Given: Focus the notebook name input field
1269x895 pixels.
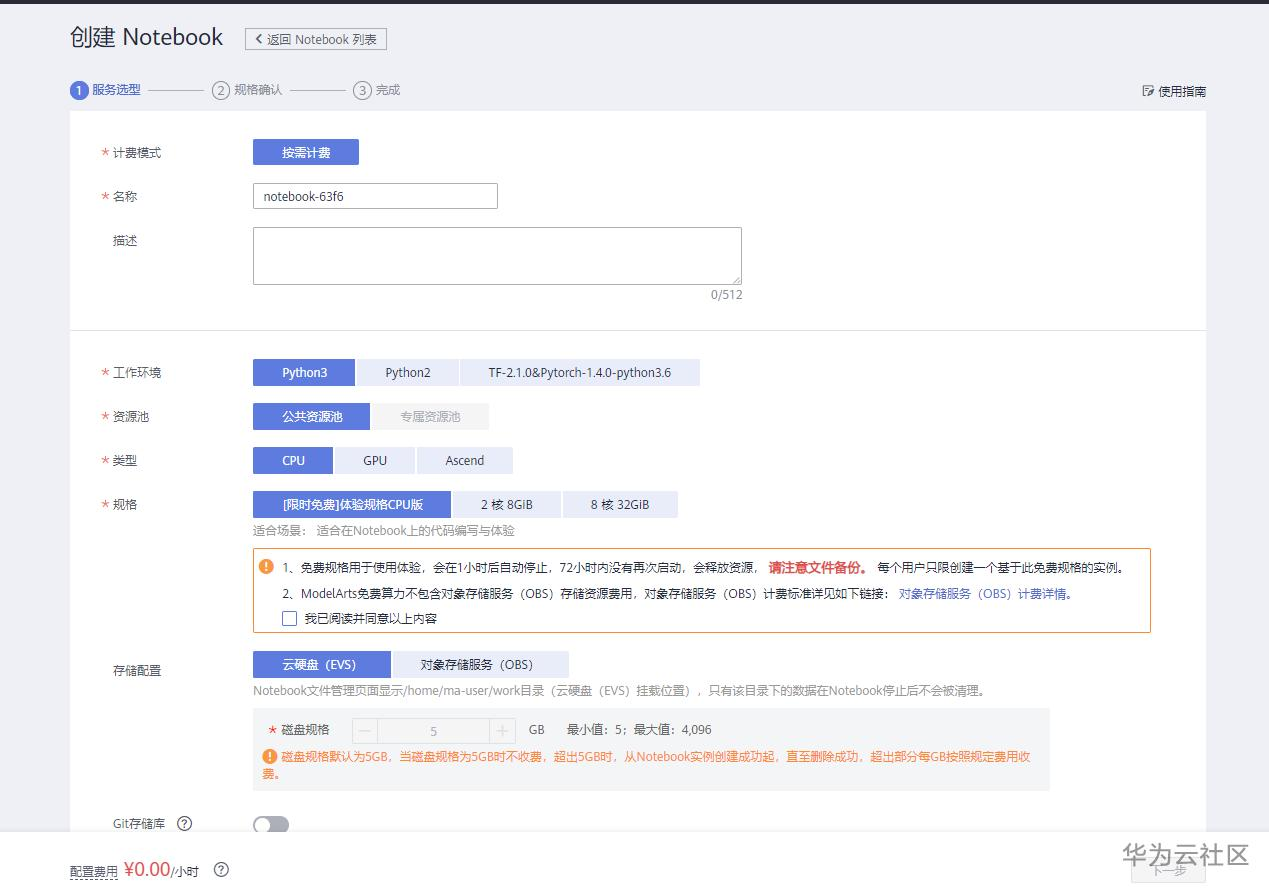Looking at the screenshot, I should tap(375, 196).
